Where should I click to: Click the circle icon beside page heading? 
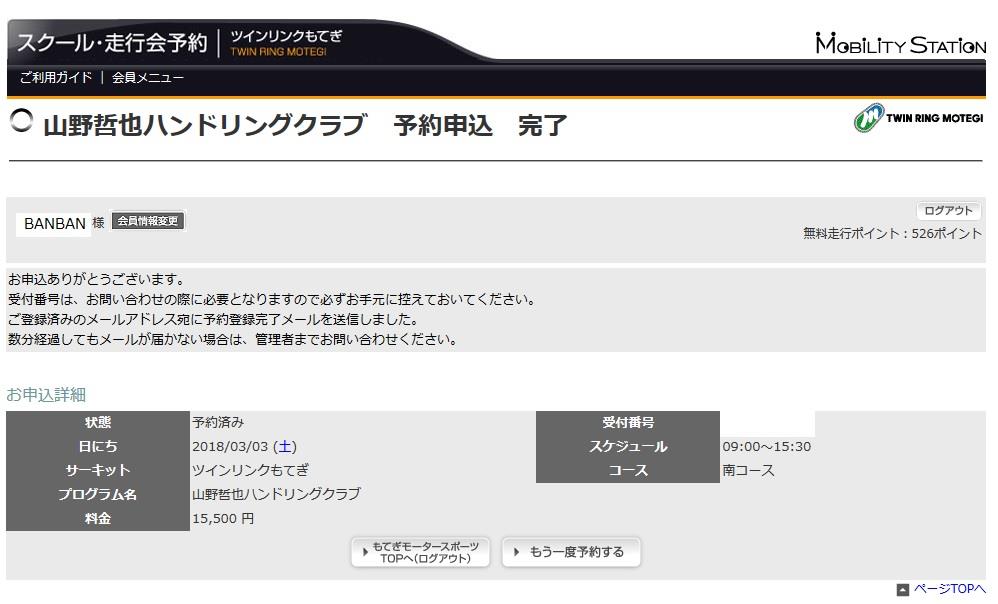[22, 120]
